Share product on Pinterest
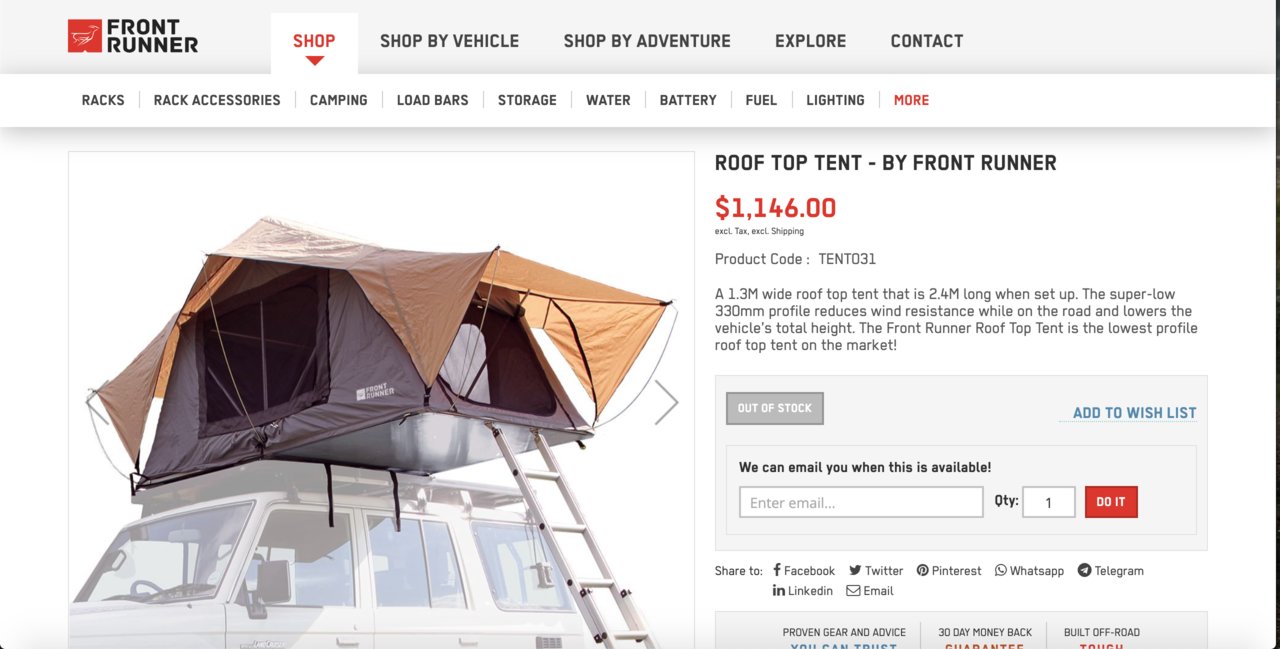Screen dimensions: 1280x649 949,571
